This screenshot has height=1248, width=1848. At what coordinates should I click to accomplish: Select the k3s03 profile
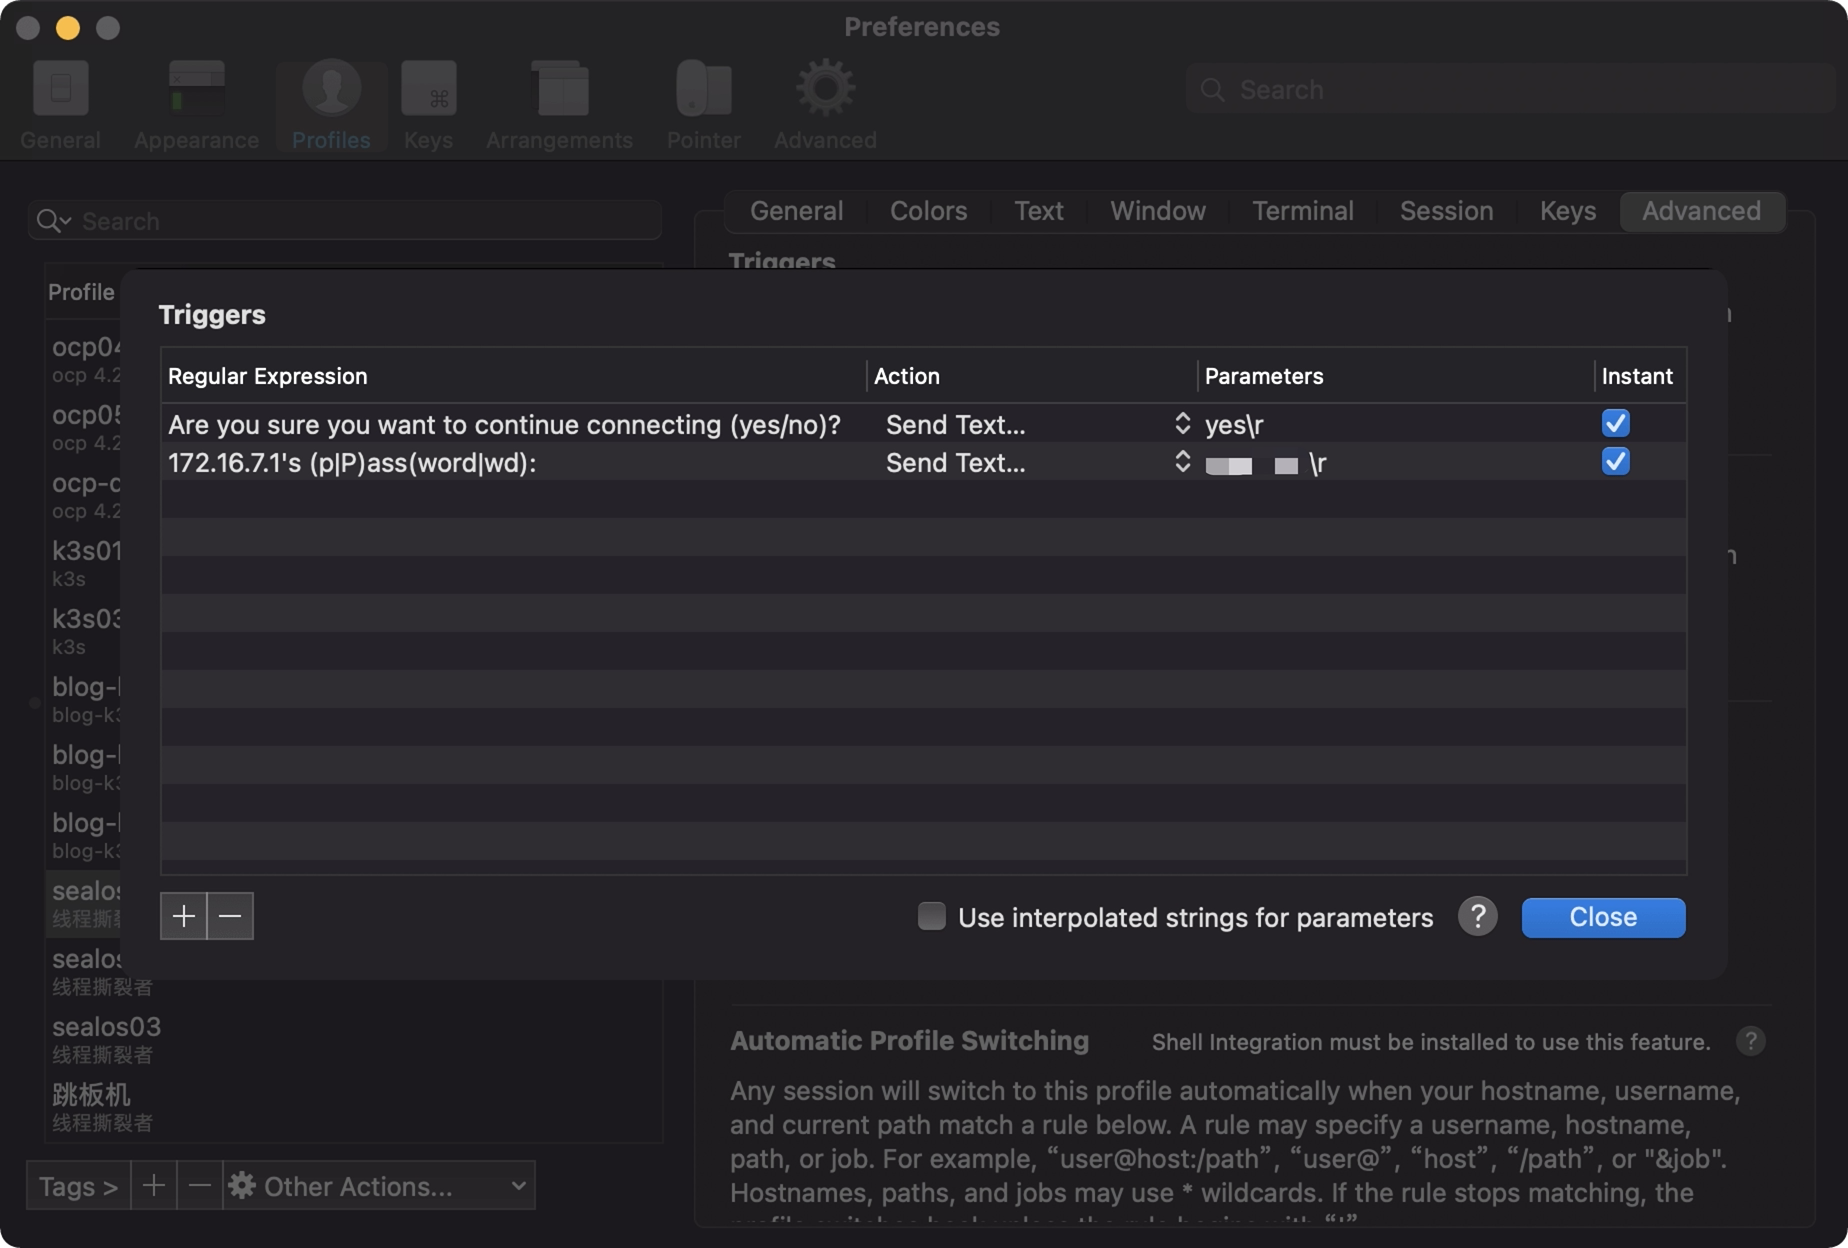(84, 631)
